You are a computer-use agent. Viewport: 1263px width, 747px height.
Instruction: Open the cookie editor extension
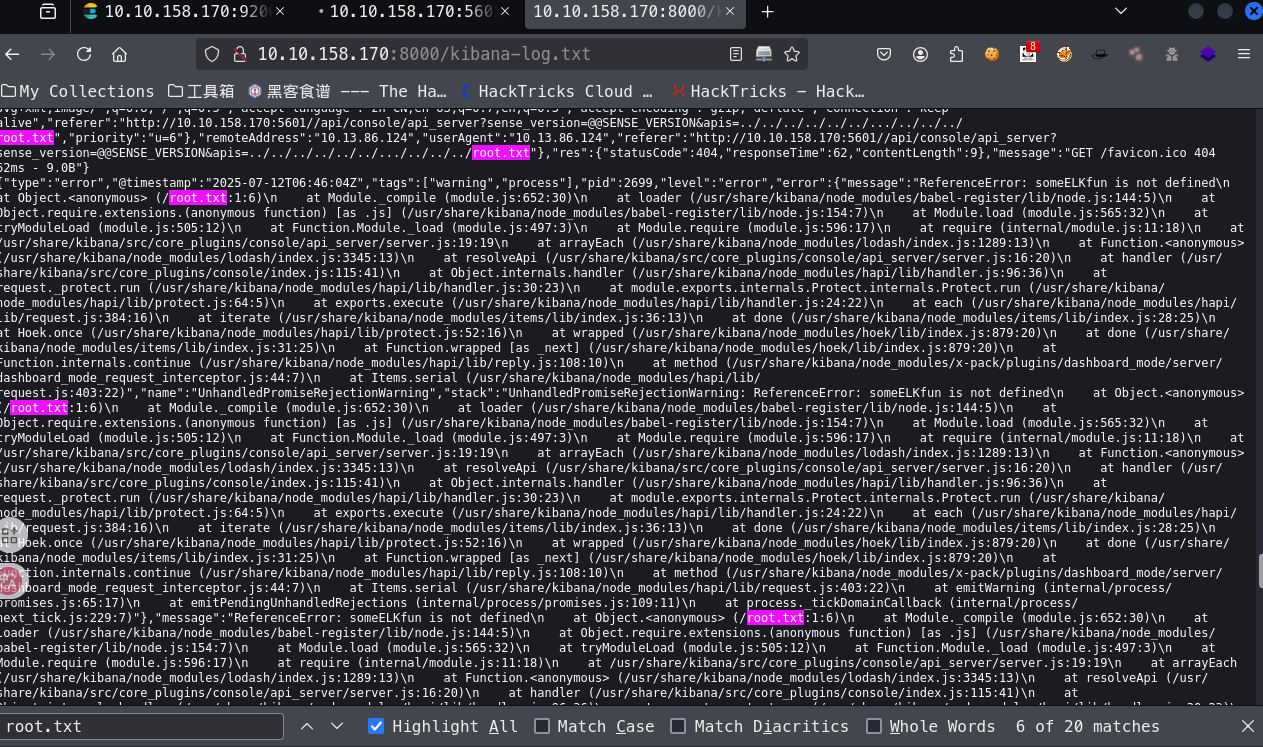pos(992,54)
